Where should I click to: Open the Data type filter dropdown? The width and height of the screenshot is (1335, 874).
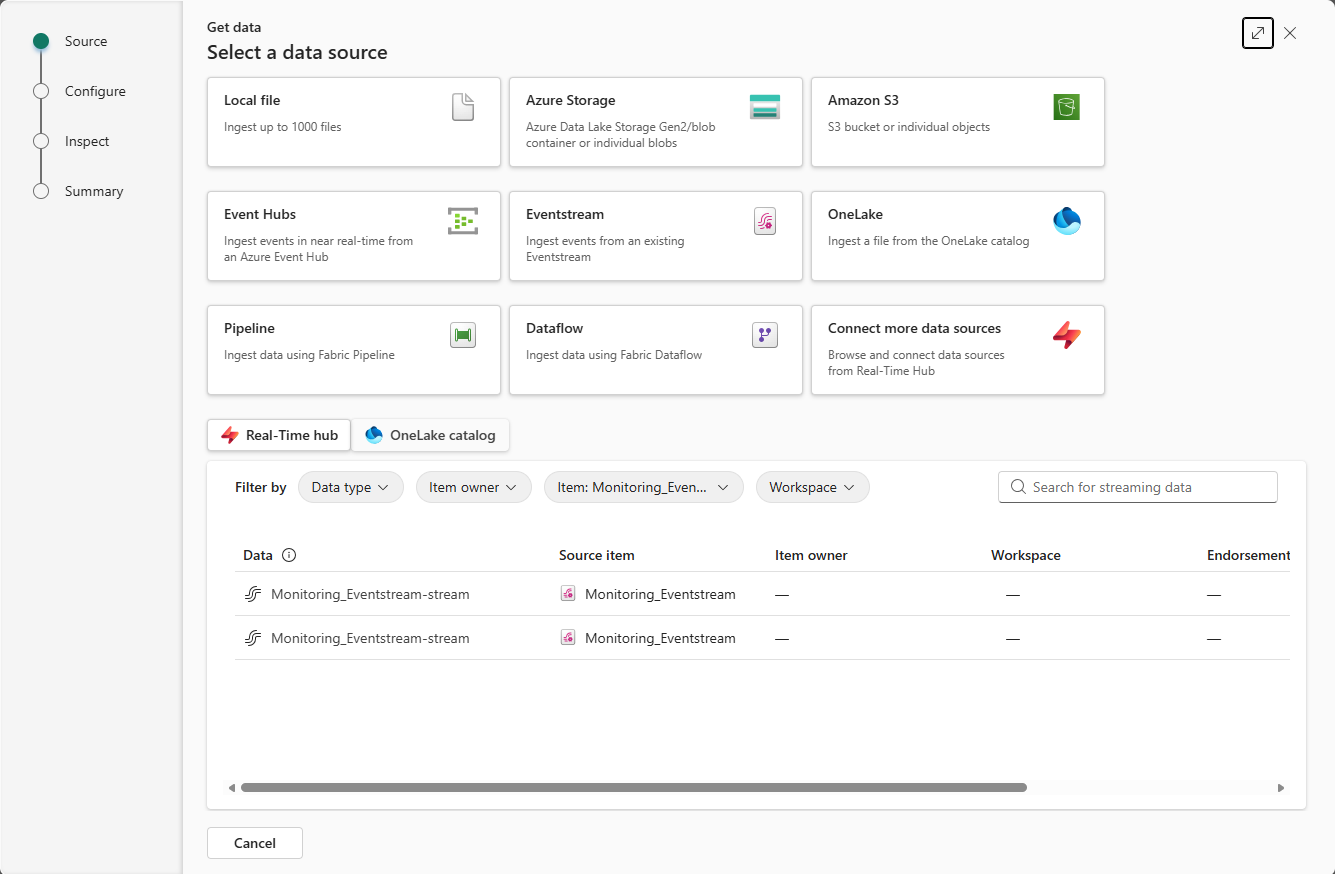350,487
